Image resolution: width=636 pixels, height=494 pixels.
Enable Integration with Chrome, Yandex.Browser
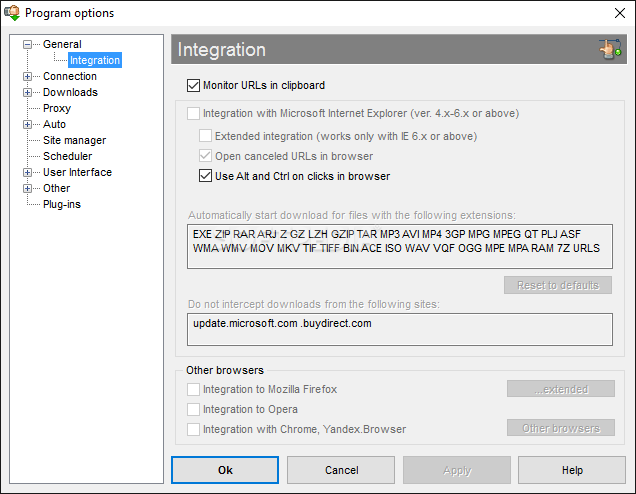point(193,429)
